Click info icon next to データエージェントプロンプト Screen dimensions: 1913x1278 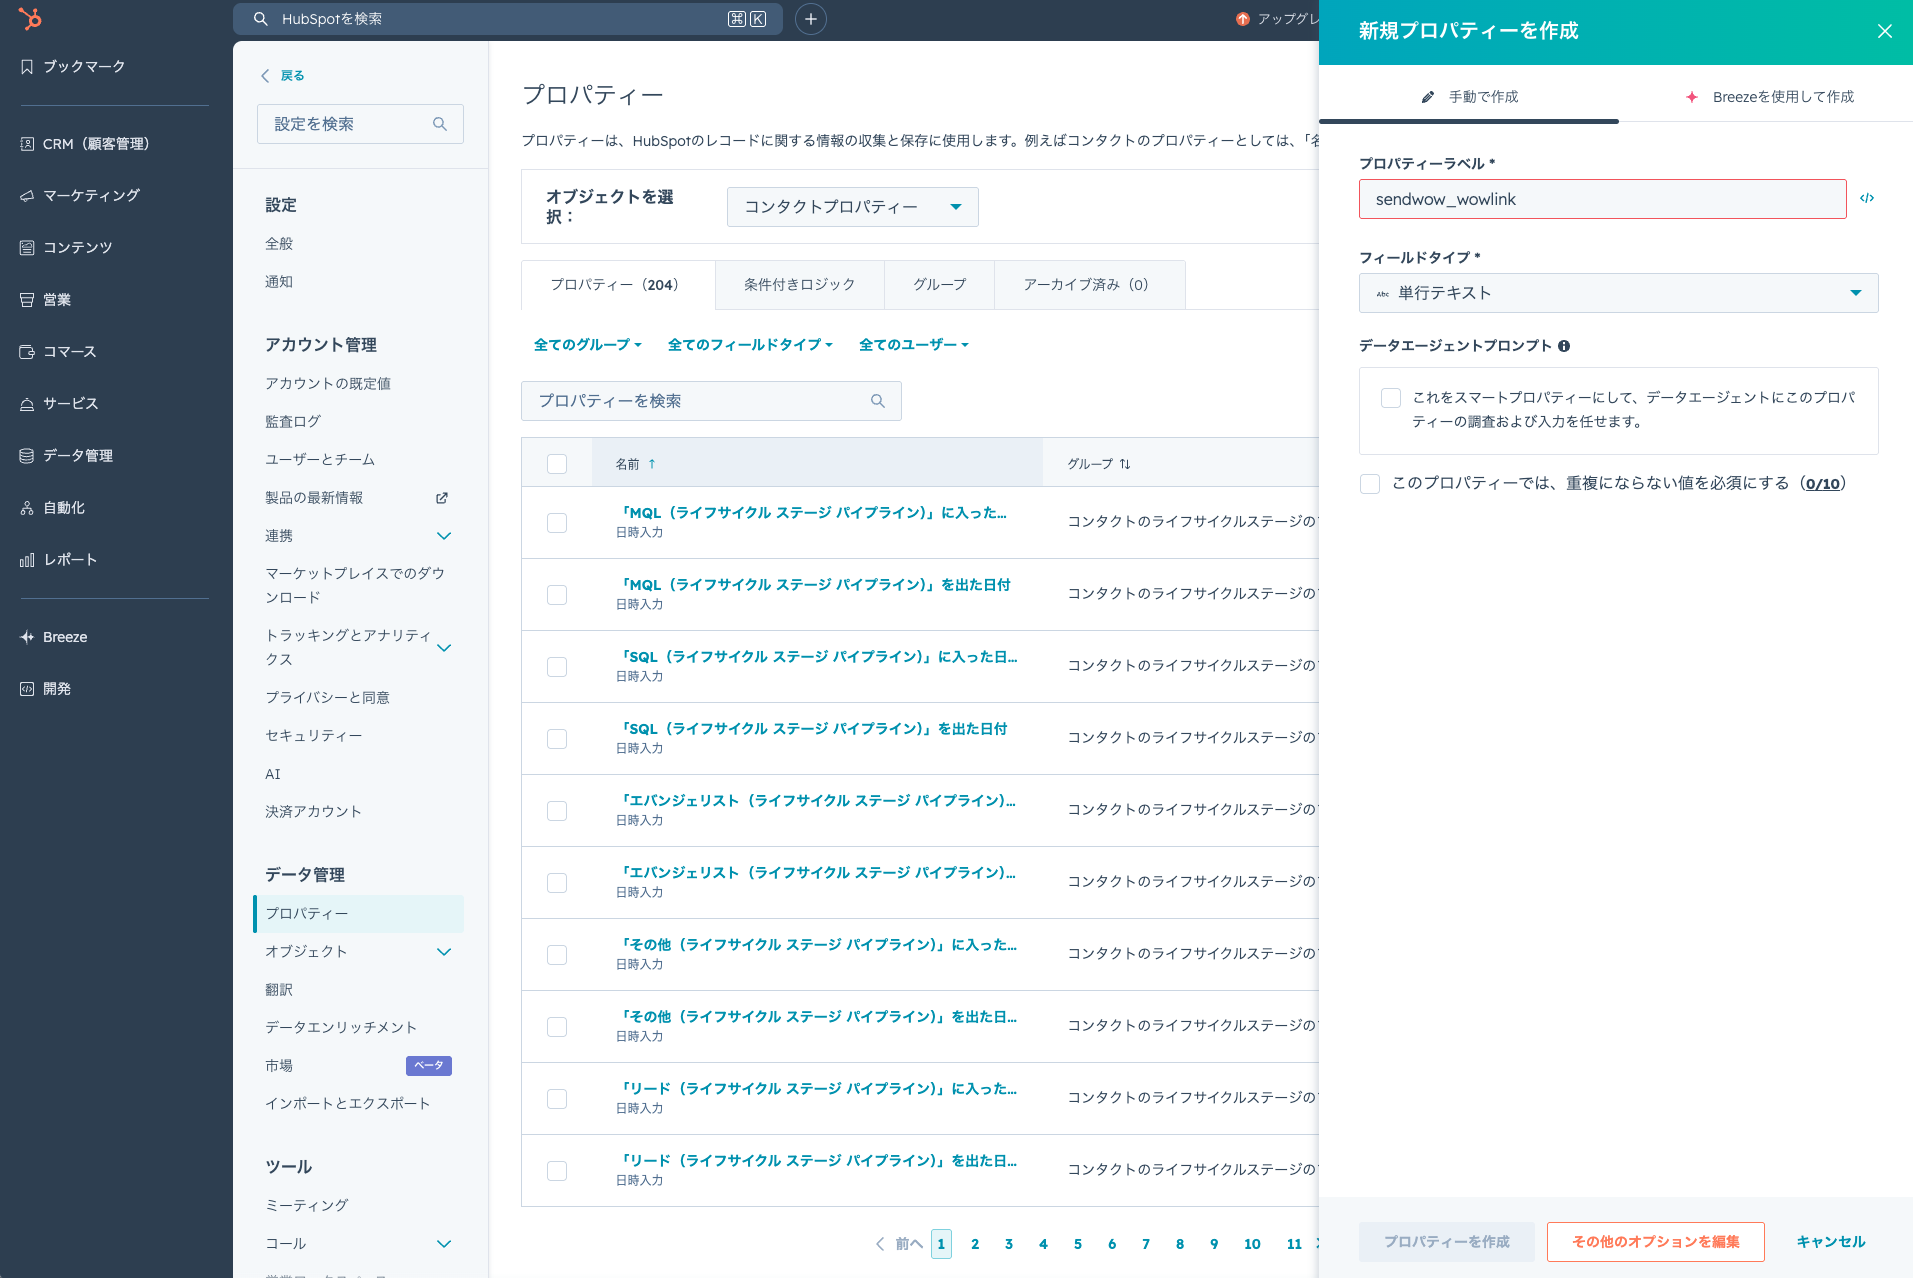pyautogui.click(x=1564, y=346)
